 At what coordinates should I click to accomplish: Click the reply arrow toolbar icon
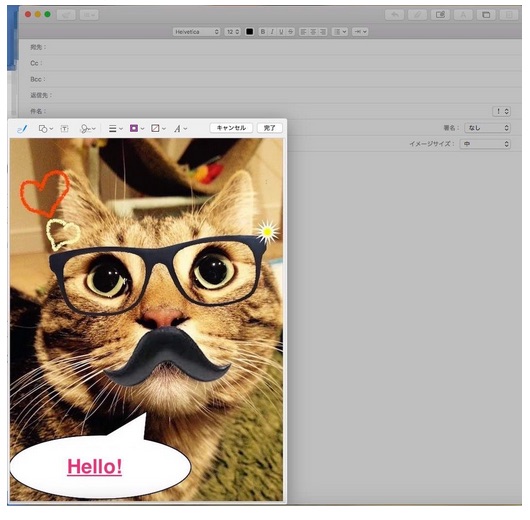[x=394, y=15]
